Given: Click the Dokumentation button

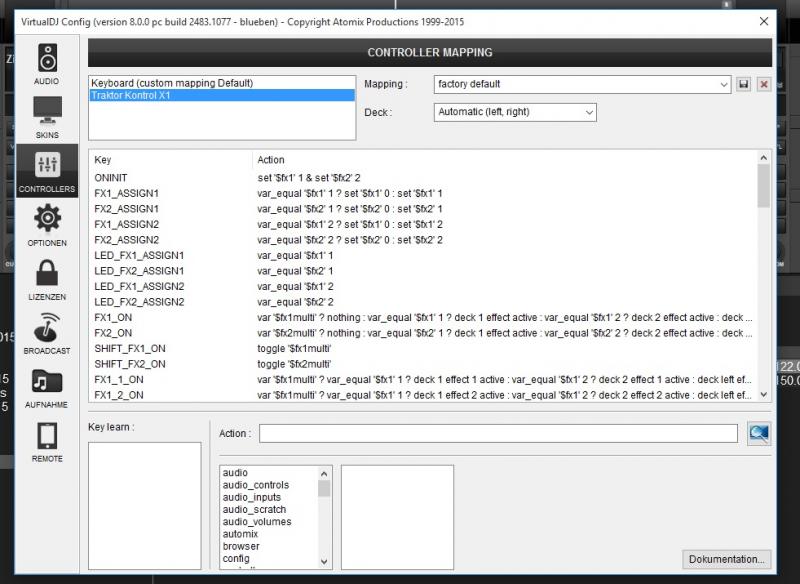Looking at the screenshot, I should 727,559.
